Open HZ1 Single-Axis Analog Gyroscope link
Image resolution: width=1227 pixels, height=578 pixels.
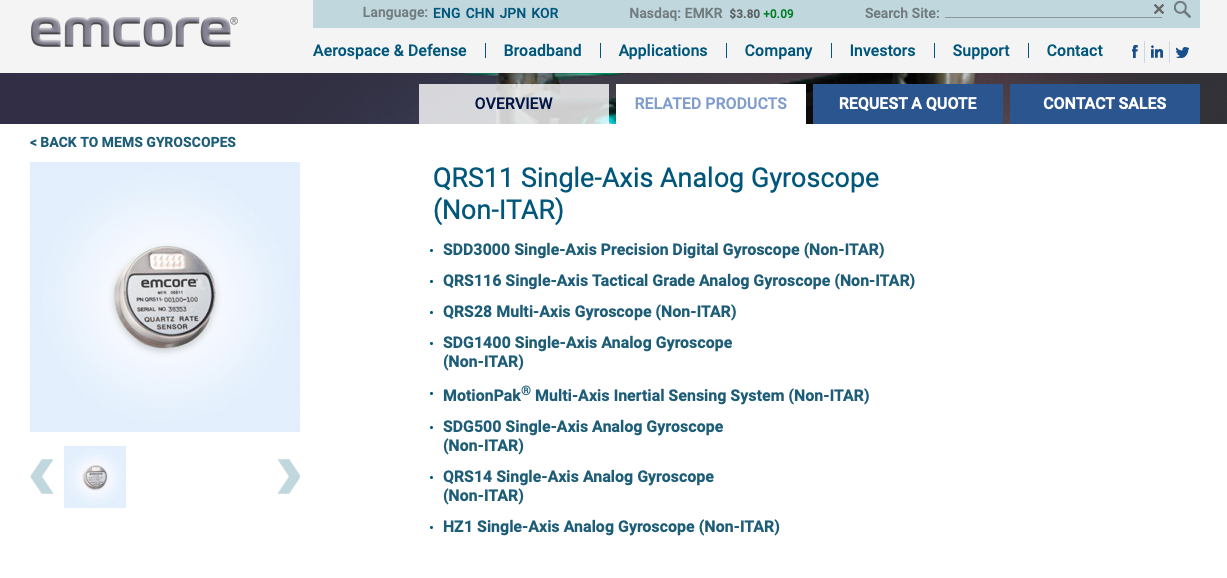click(611, 527)
